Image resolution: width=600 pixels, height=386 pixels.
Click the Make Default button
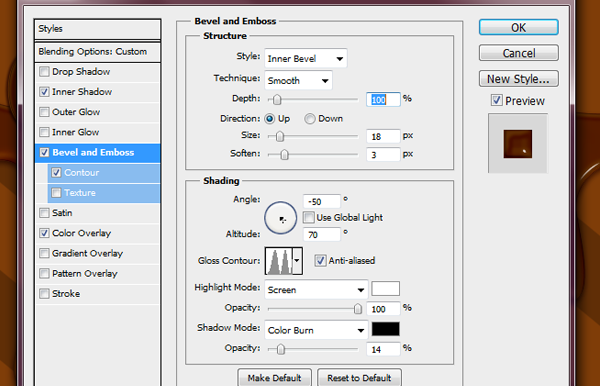[x=274, y=378]
